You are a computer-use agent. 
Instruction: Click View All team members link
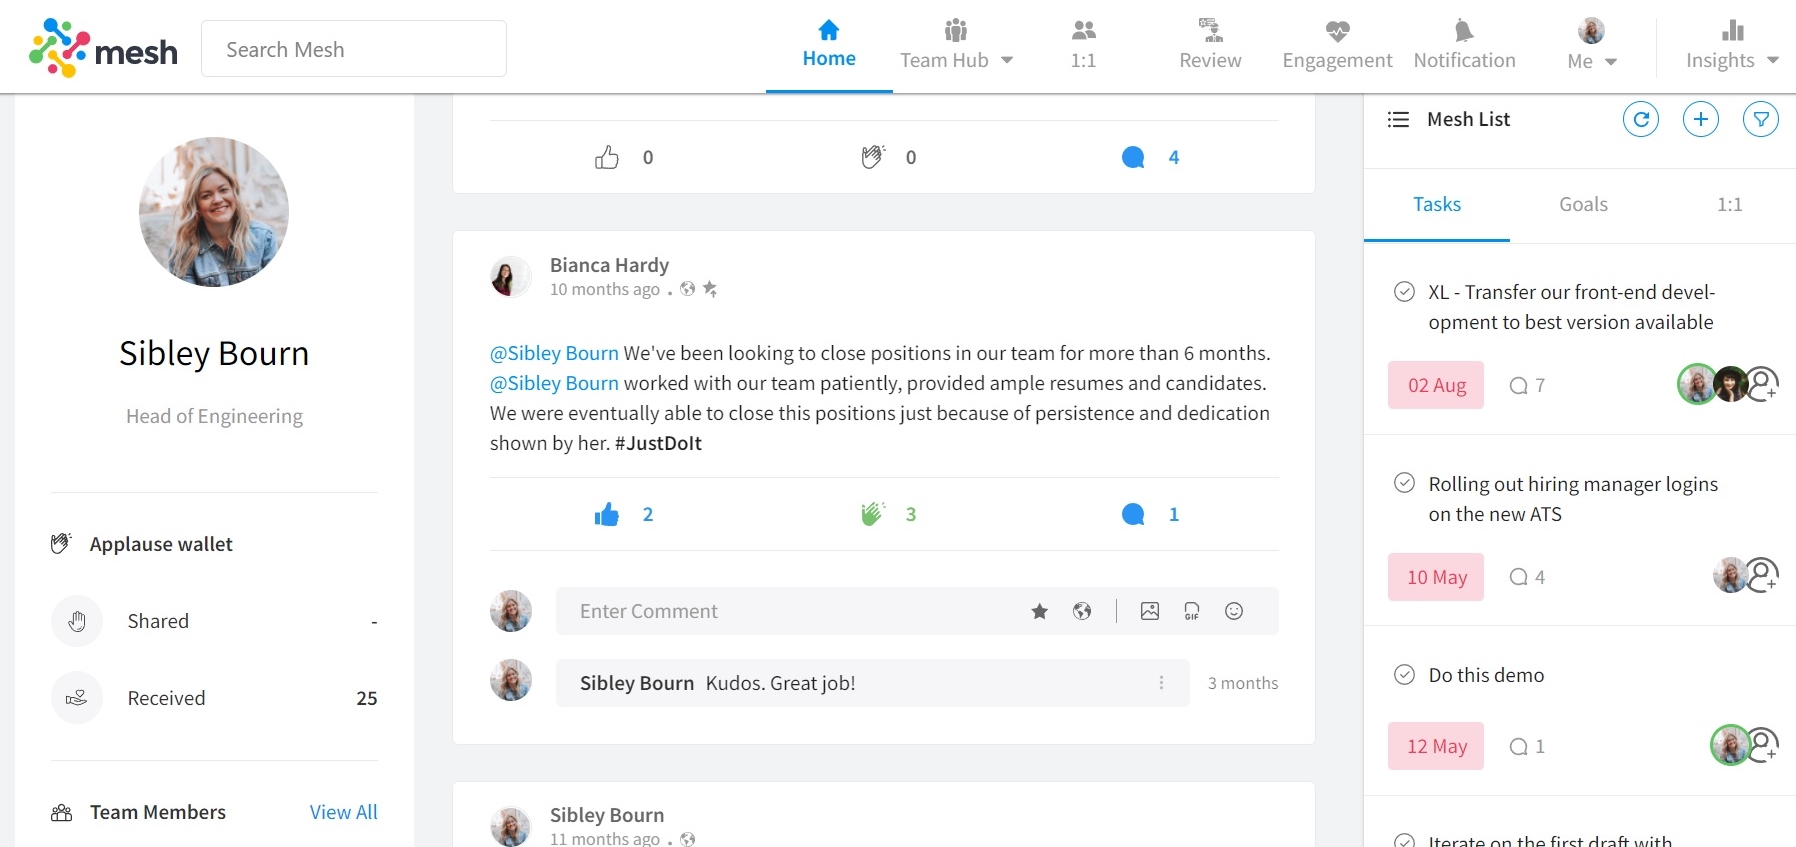click(343, 812)
